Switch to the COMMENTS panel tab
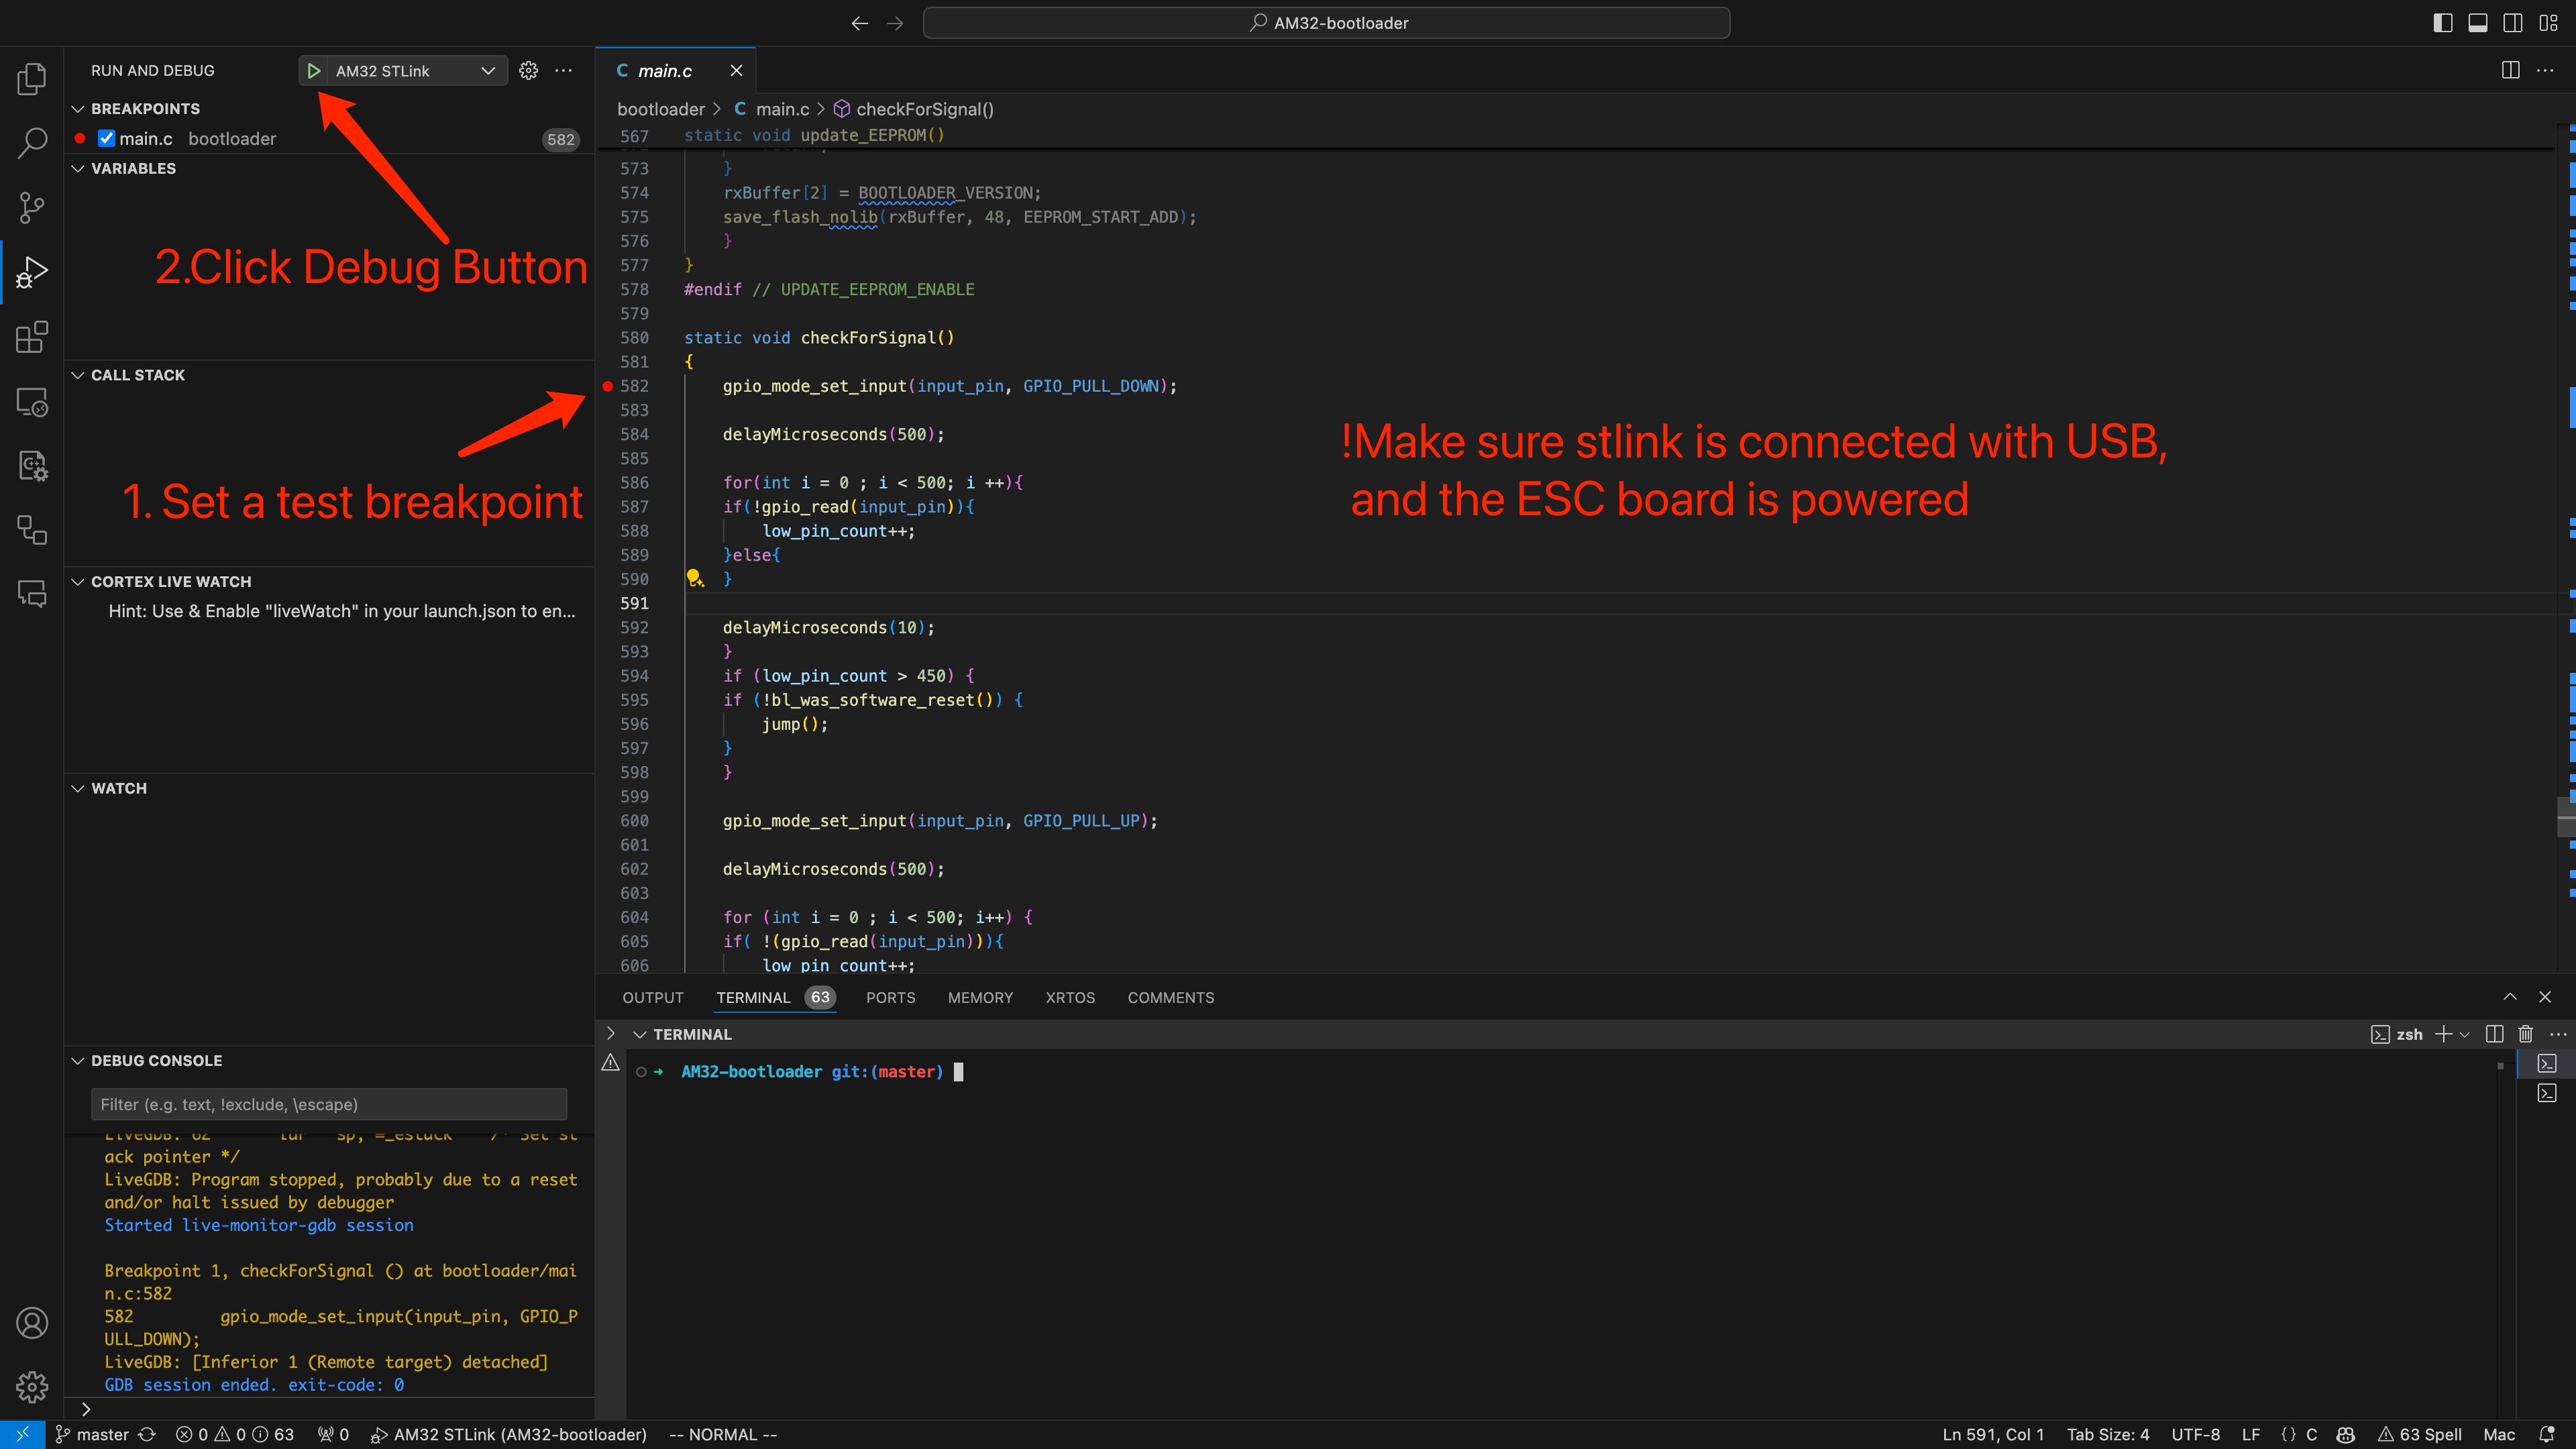Screen dimensions: 2576x1449 1171,997
